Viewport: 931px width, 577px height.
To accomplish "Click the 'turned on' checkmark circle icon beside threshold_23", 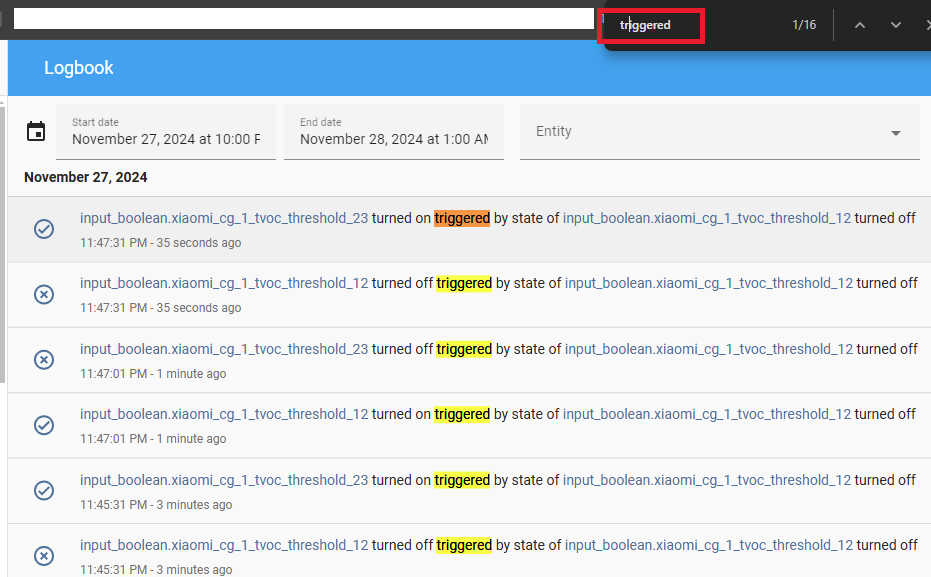I will pos(43,229).
